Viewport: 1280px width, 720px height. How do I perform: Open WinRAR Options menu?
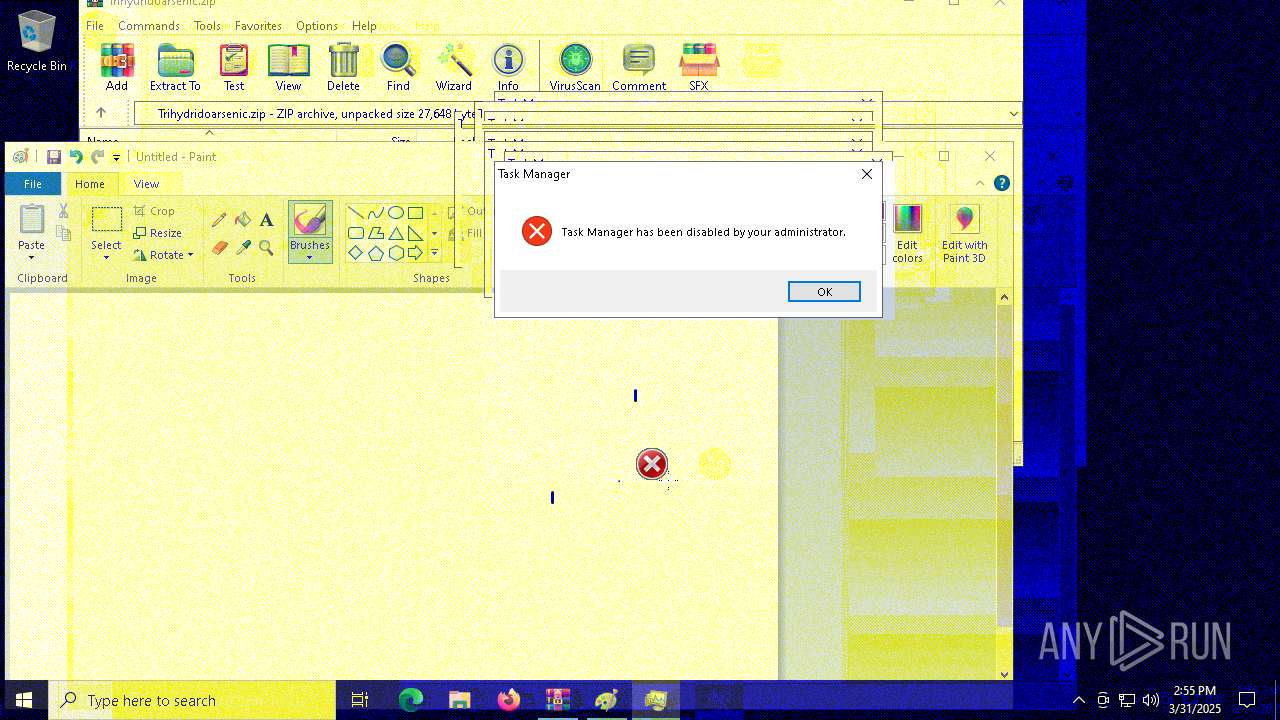[317, 25]
